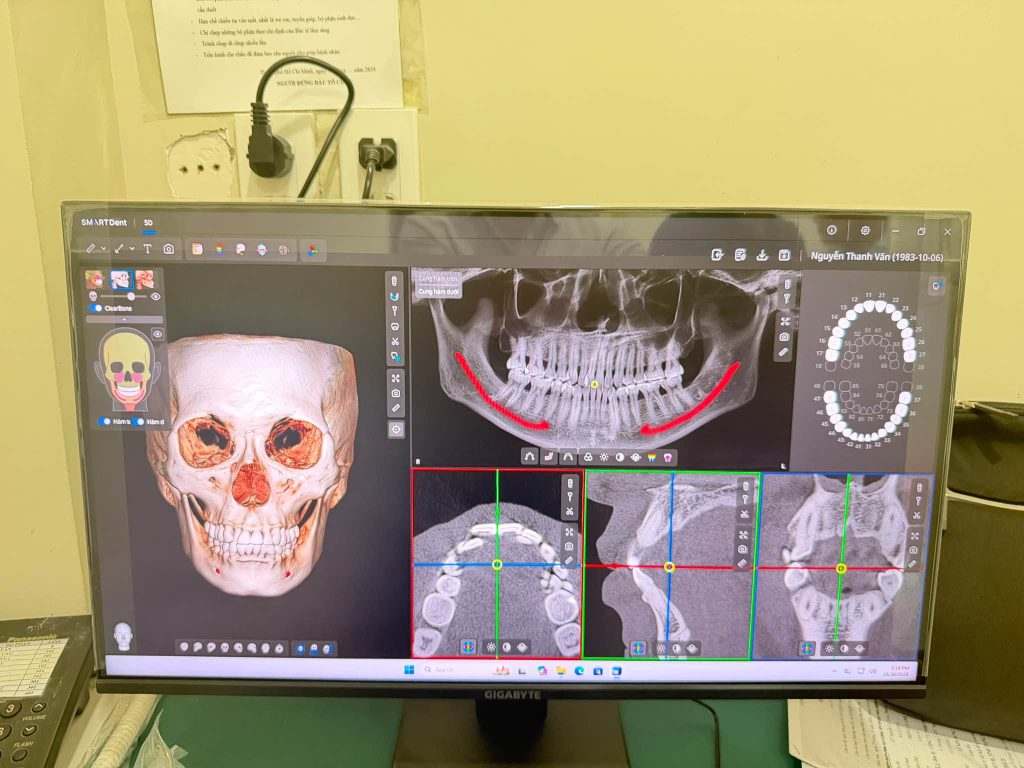
Task: Click the pink tooth icon under panorama
Action: 667,458
